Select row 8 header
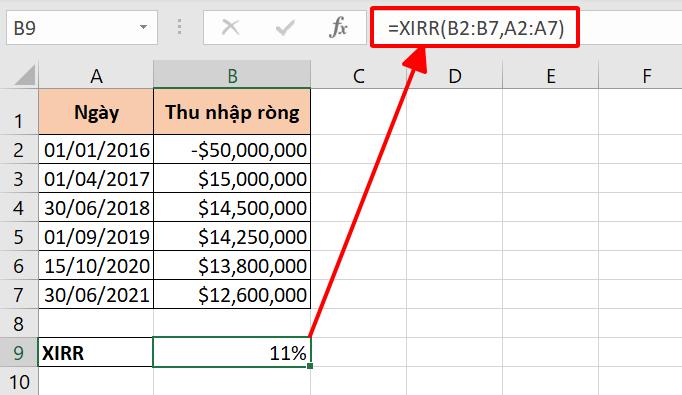The image size is (682, 395). pyautogui.click(x=19, y=323)
